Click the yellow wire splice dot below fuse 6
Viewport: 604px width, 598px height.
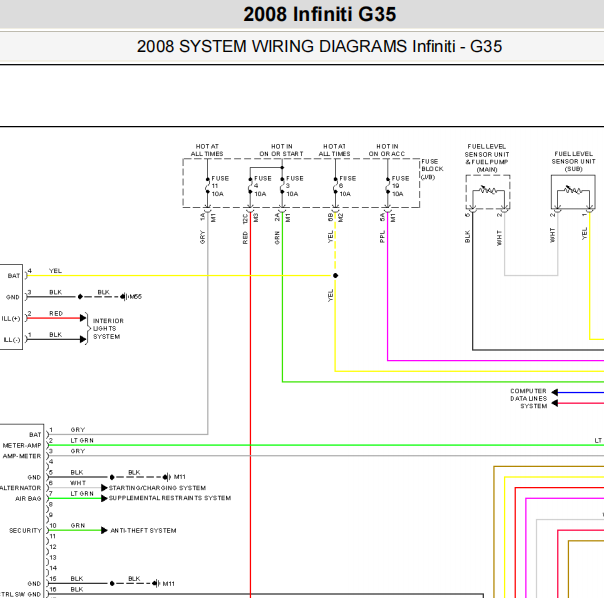point(336,275)
